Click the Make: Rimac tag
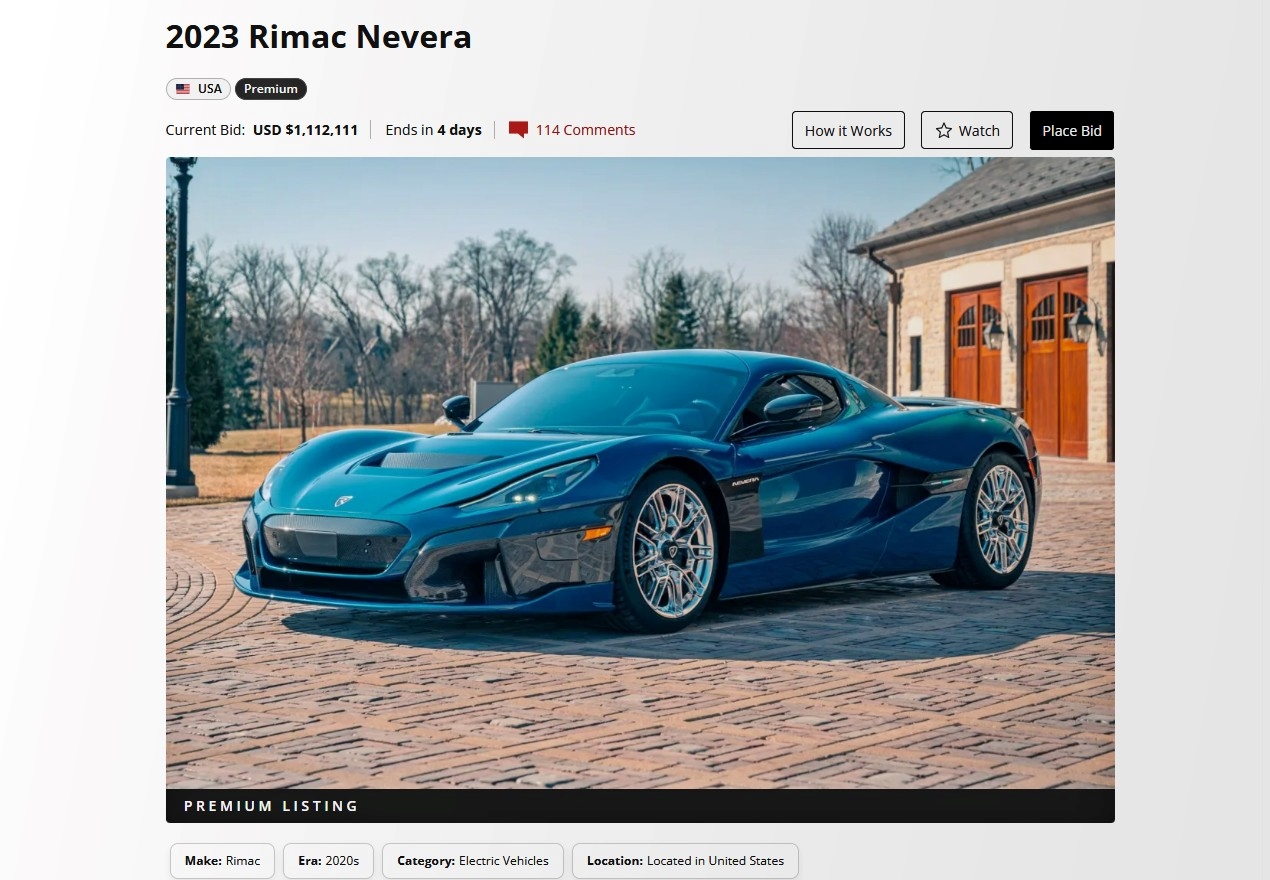The height and width of the screenshot is (880, 1270). (x=222, y=860)
